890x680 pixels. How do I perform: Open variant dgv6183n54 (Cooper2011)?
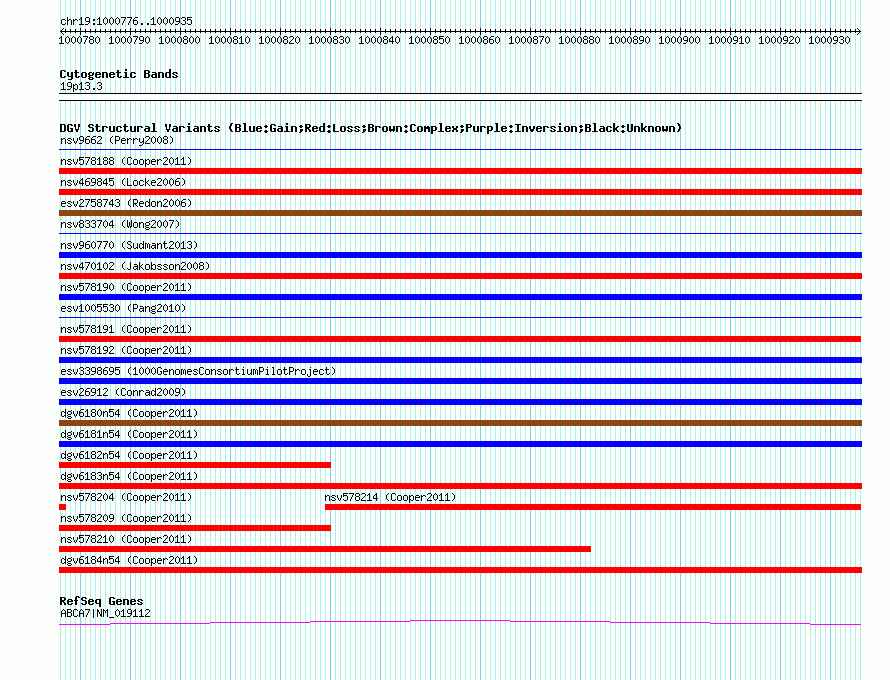click(129, 476)
